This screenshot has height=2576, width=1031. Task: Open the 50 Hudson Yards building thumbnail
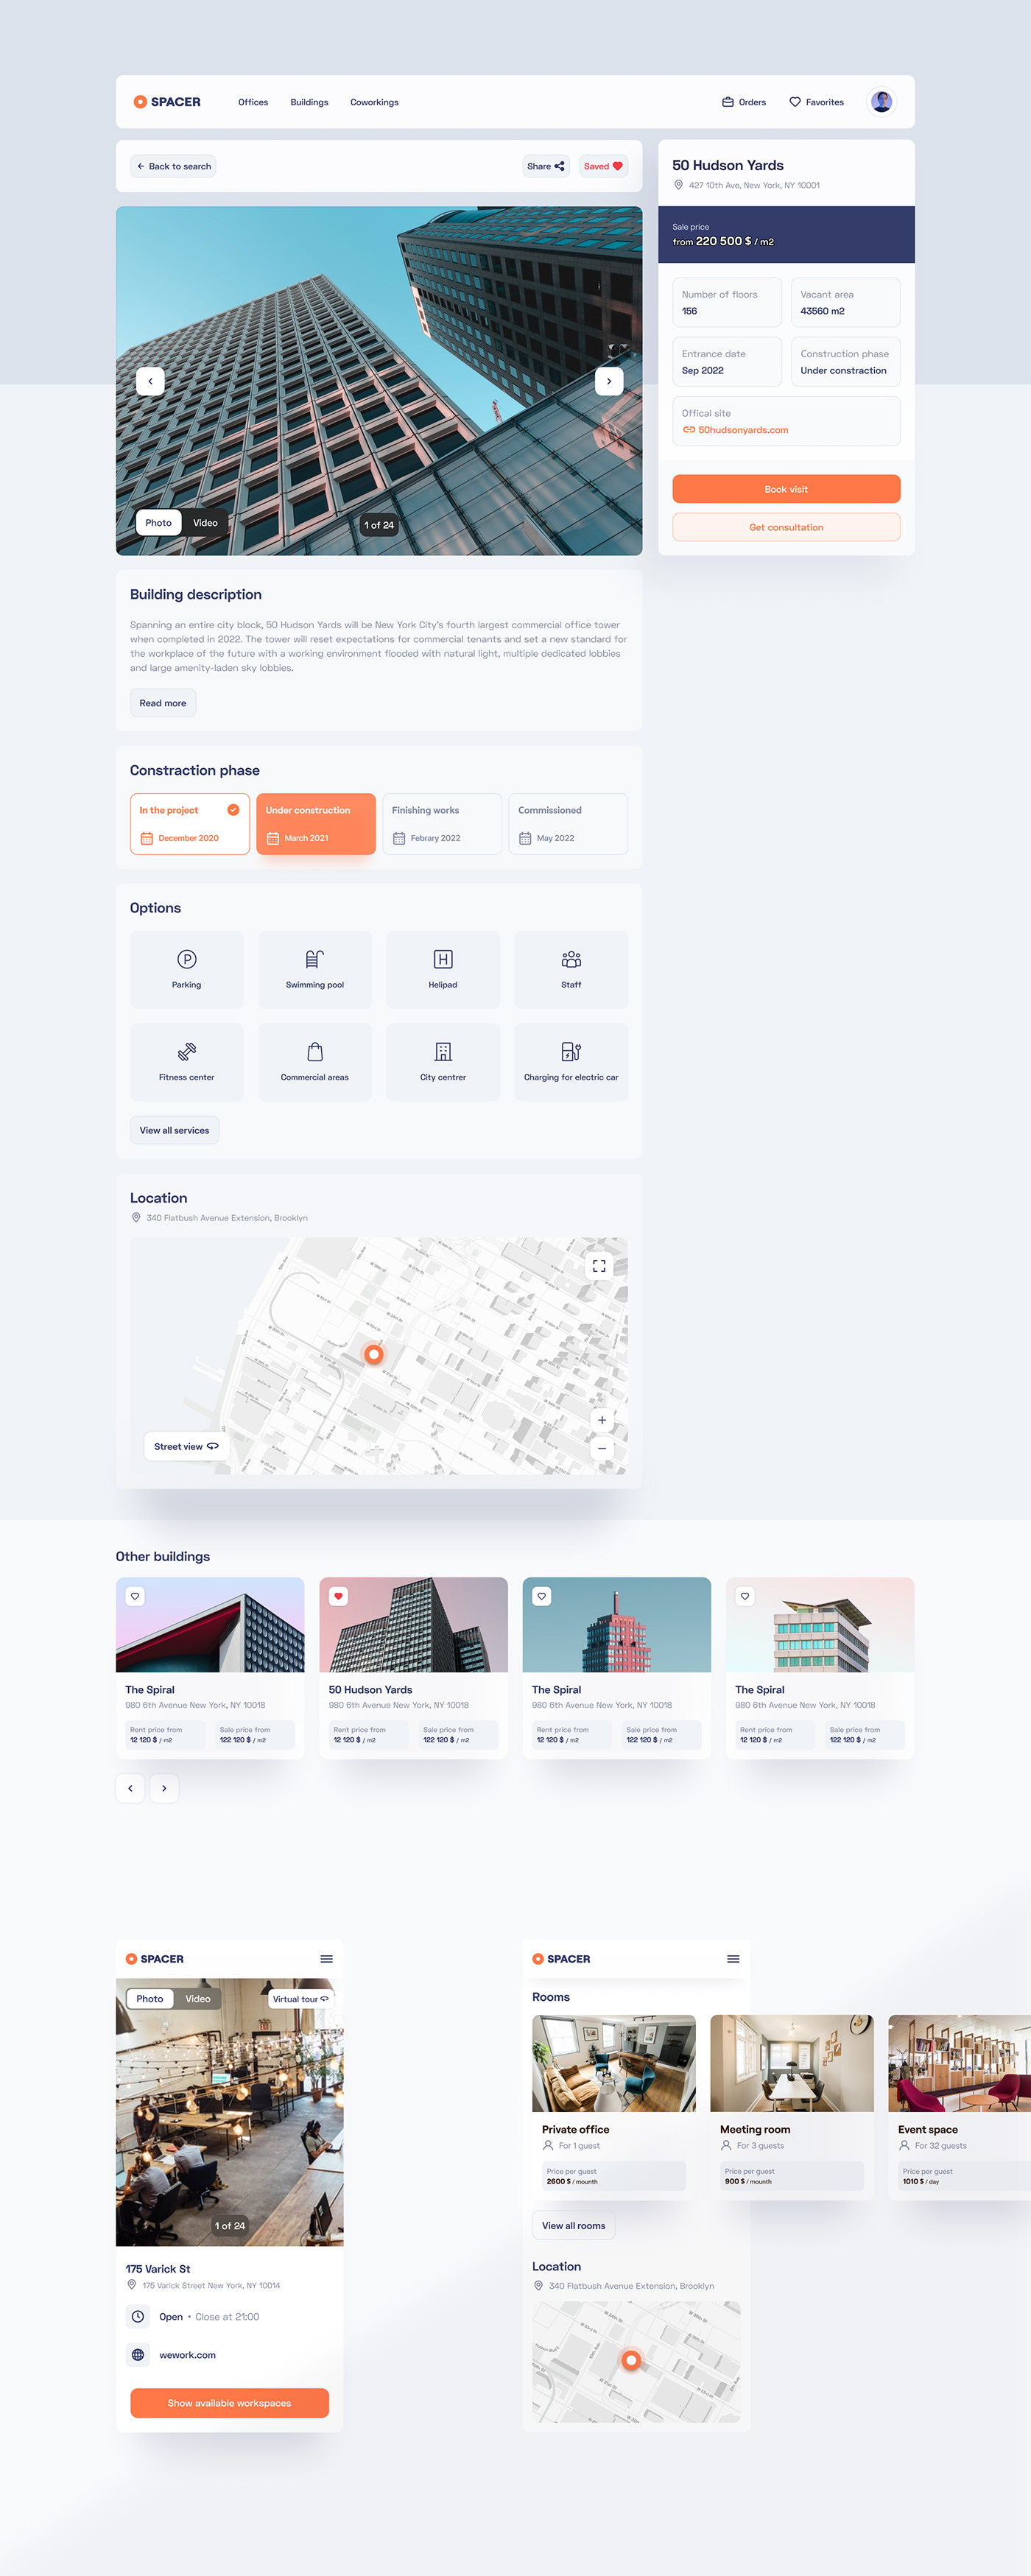[413, 1625]
